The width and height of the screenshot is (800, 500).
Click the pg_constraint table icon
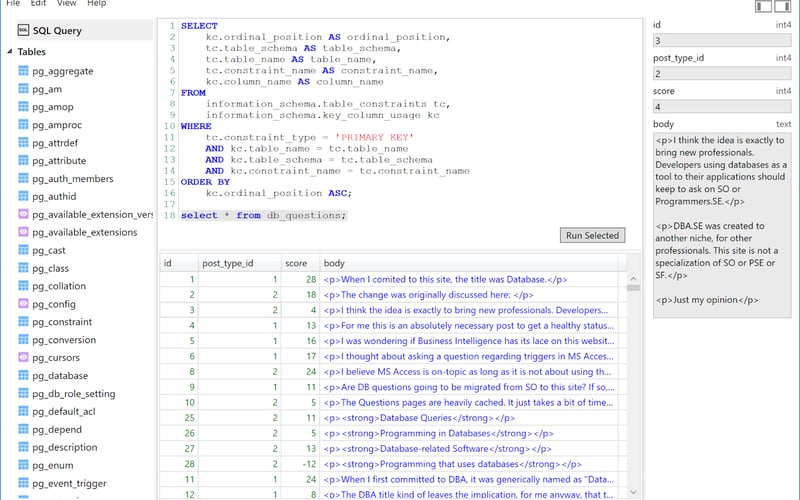tap(23, 321)
